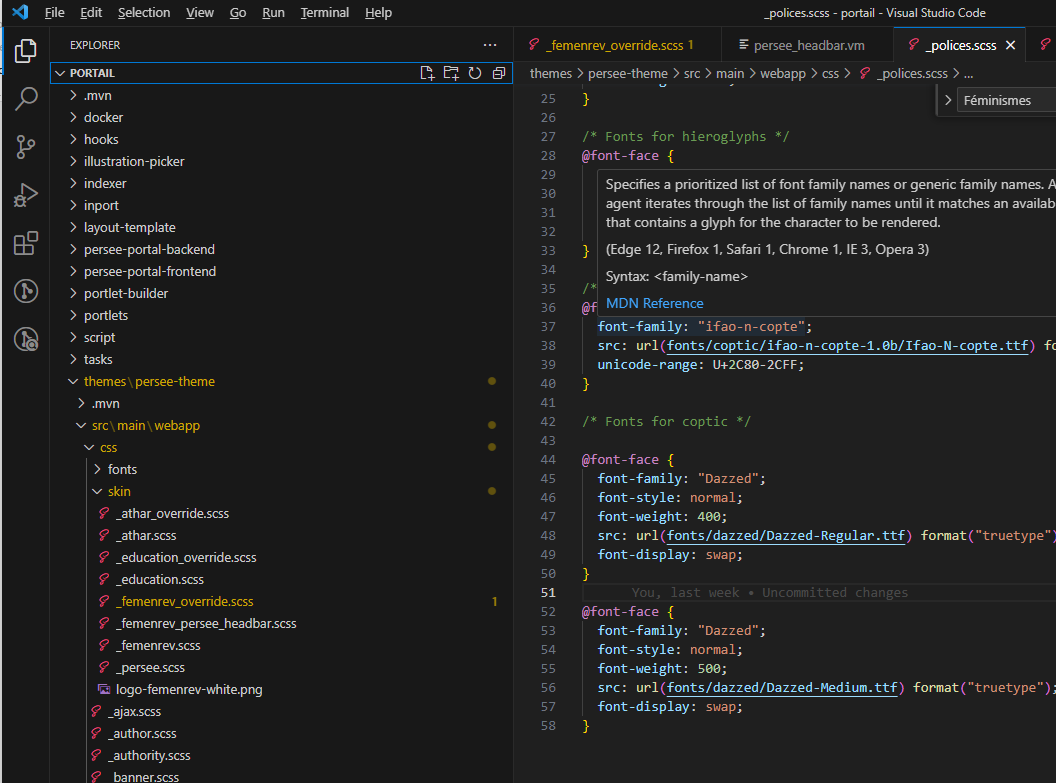Open the Run and Debug view

coord(26,195)
